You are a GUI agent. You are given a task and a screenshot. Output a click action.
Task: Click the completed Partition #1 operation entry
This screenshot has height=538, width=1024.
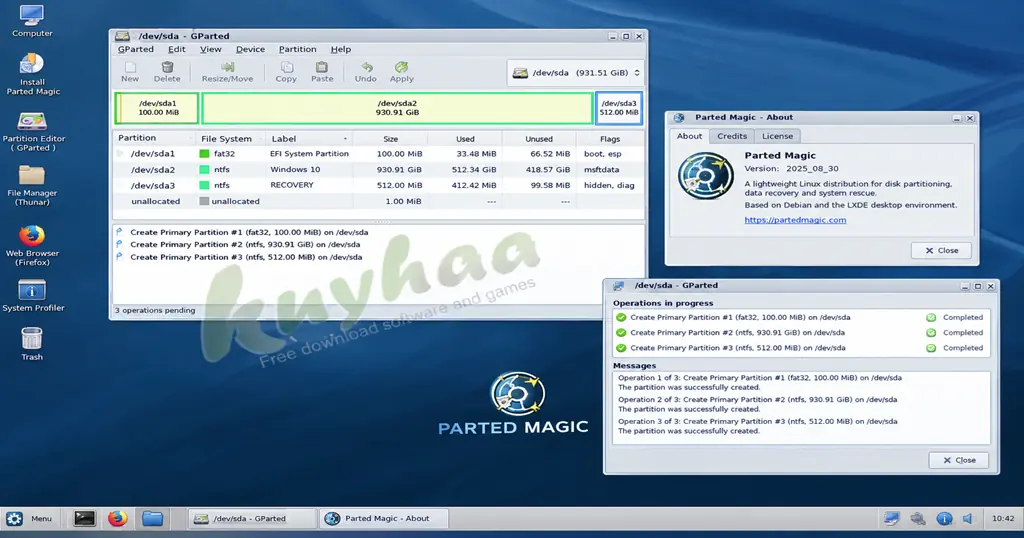click(800, 317)
